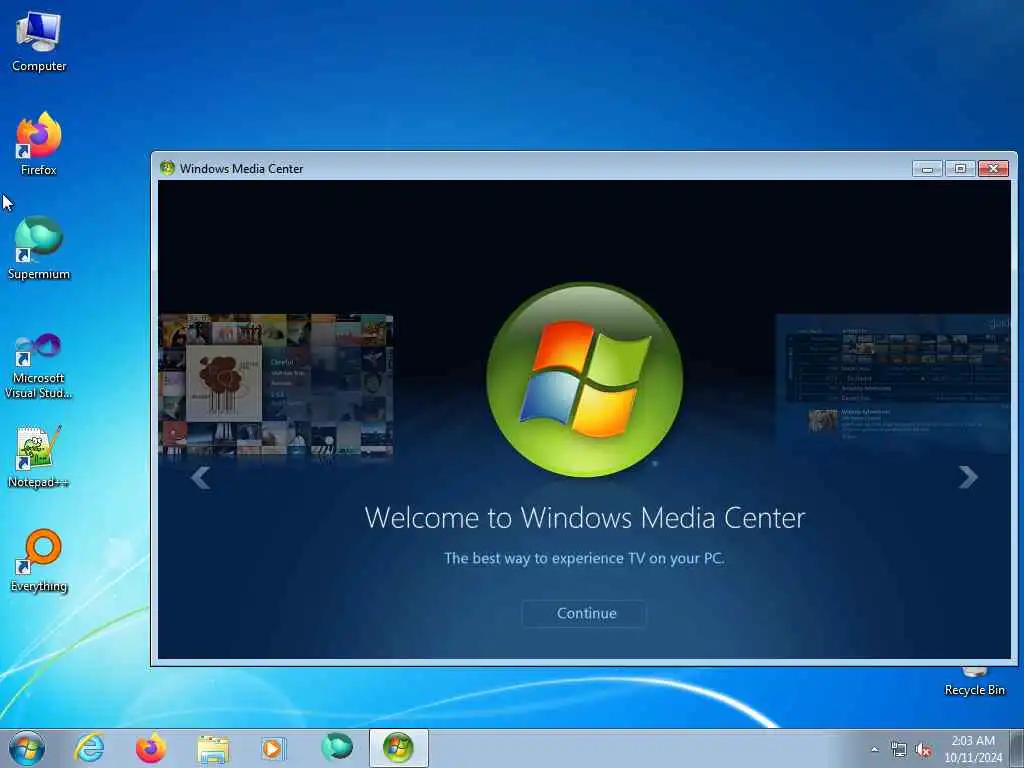Screen dimensions: 1024x768
Task: Launch Firefox from the taskbar
Action: (151, 748)
